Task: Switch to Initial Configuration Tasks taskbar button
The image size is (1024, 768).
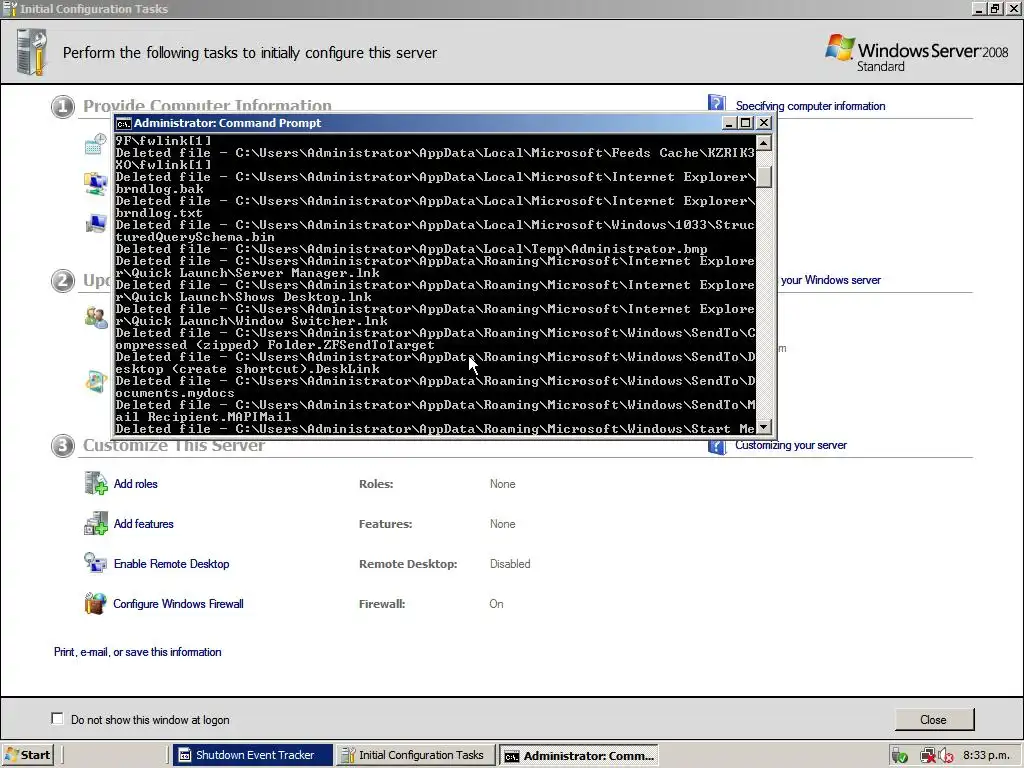Action: (x=416, y=755)
